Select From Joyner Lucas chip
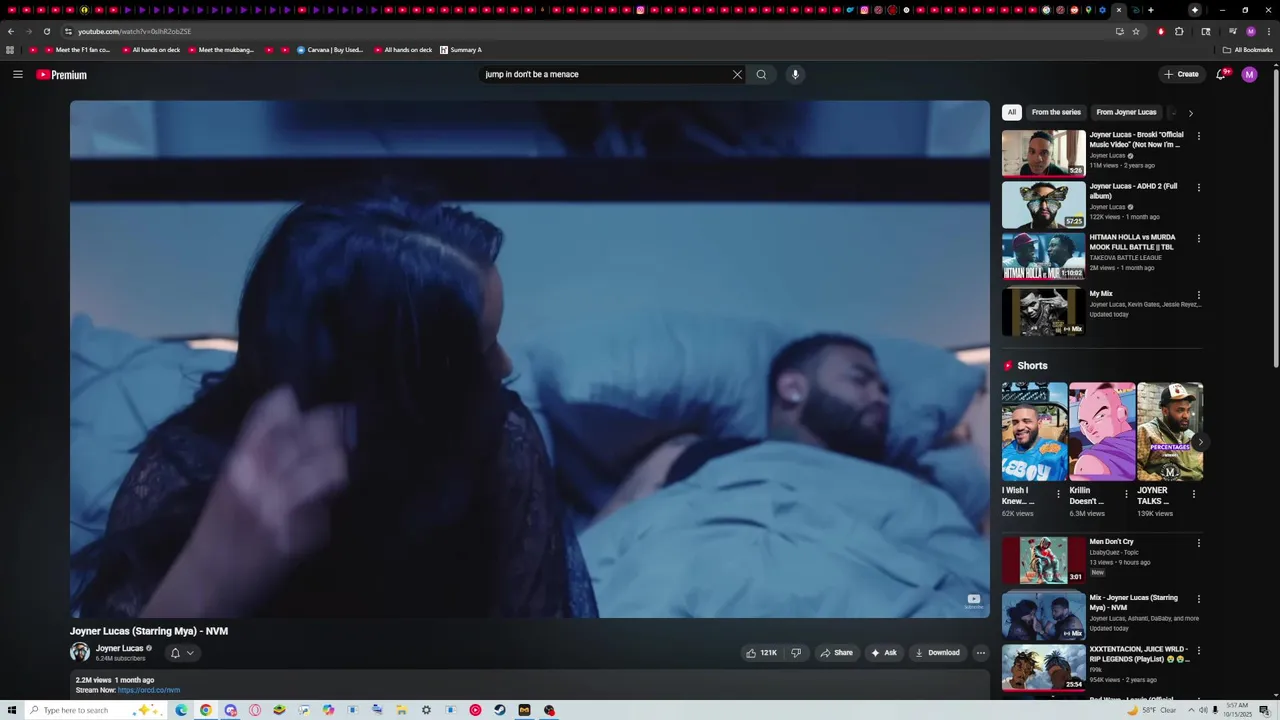 [x=1126, y=112]
